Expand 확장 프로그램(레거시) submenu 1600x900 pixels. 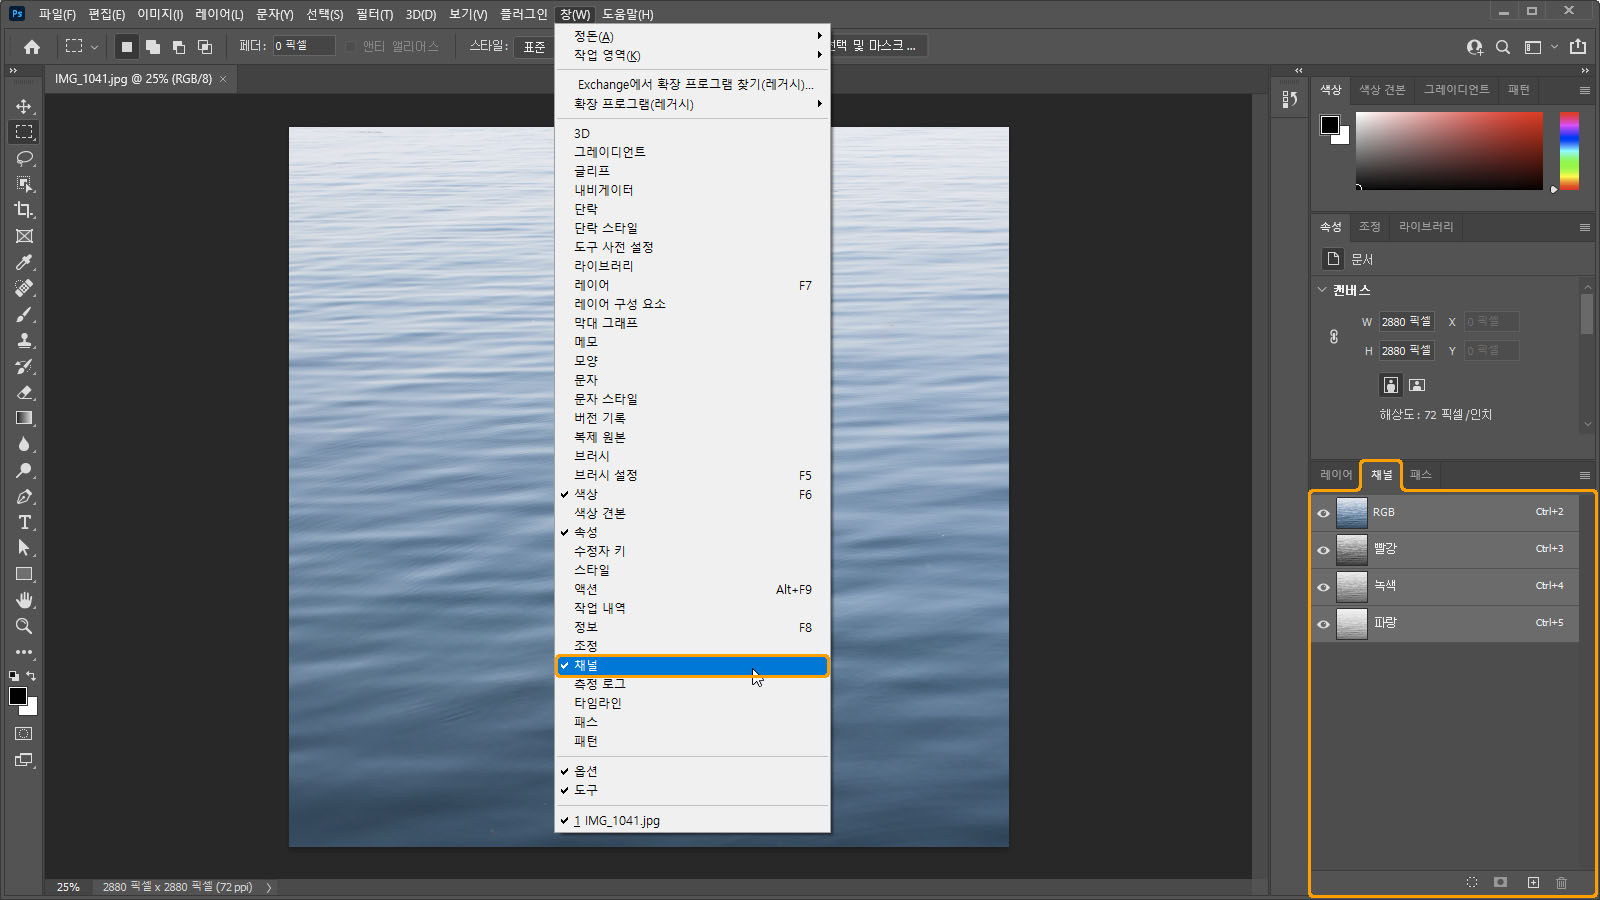(x=692, y=104)
